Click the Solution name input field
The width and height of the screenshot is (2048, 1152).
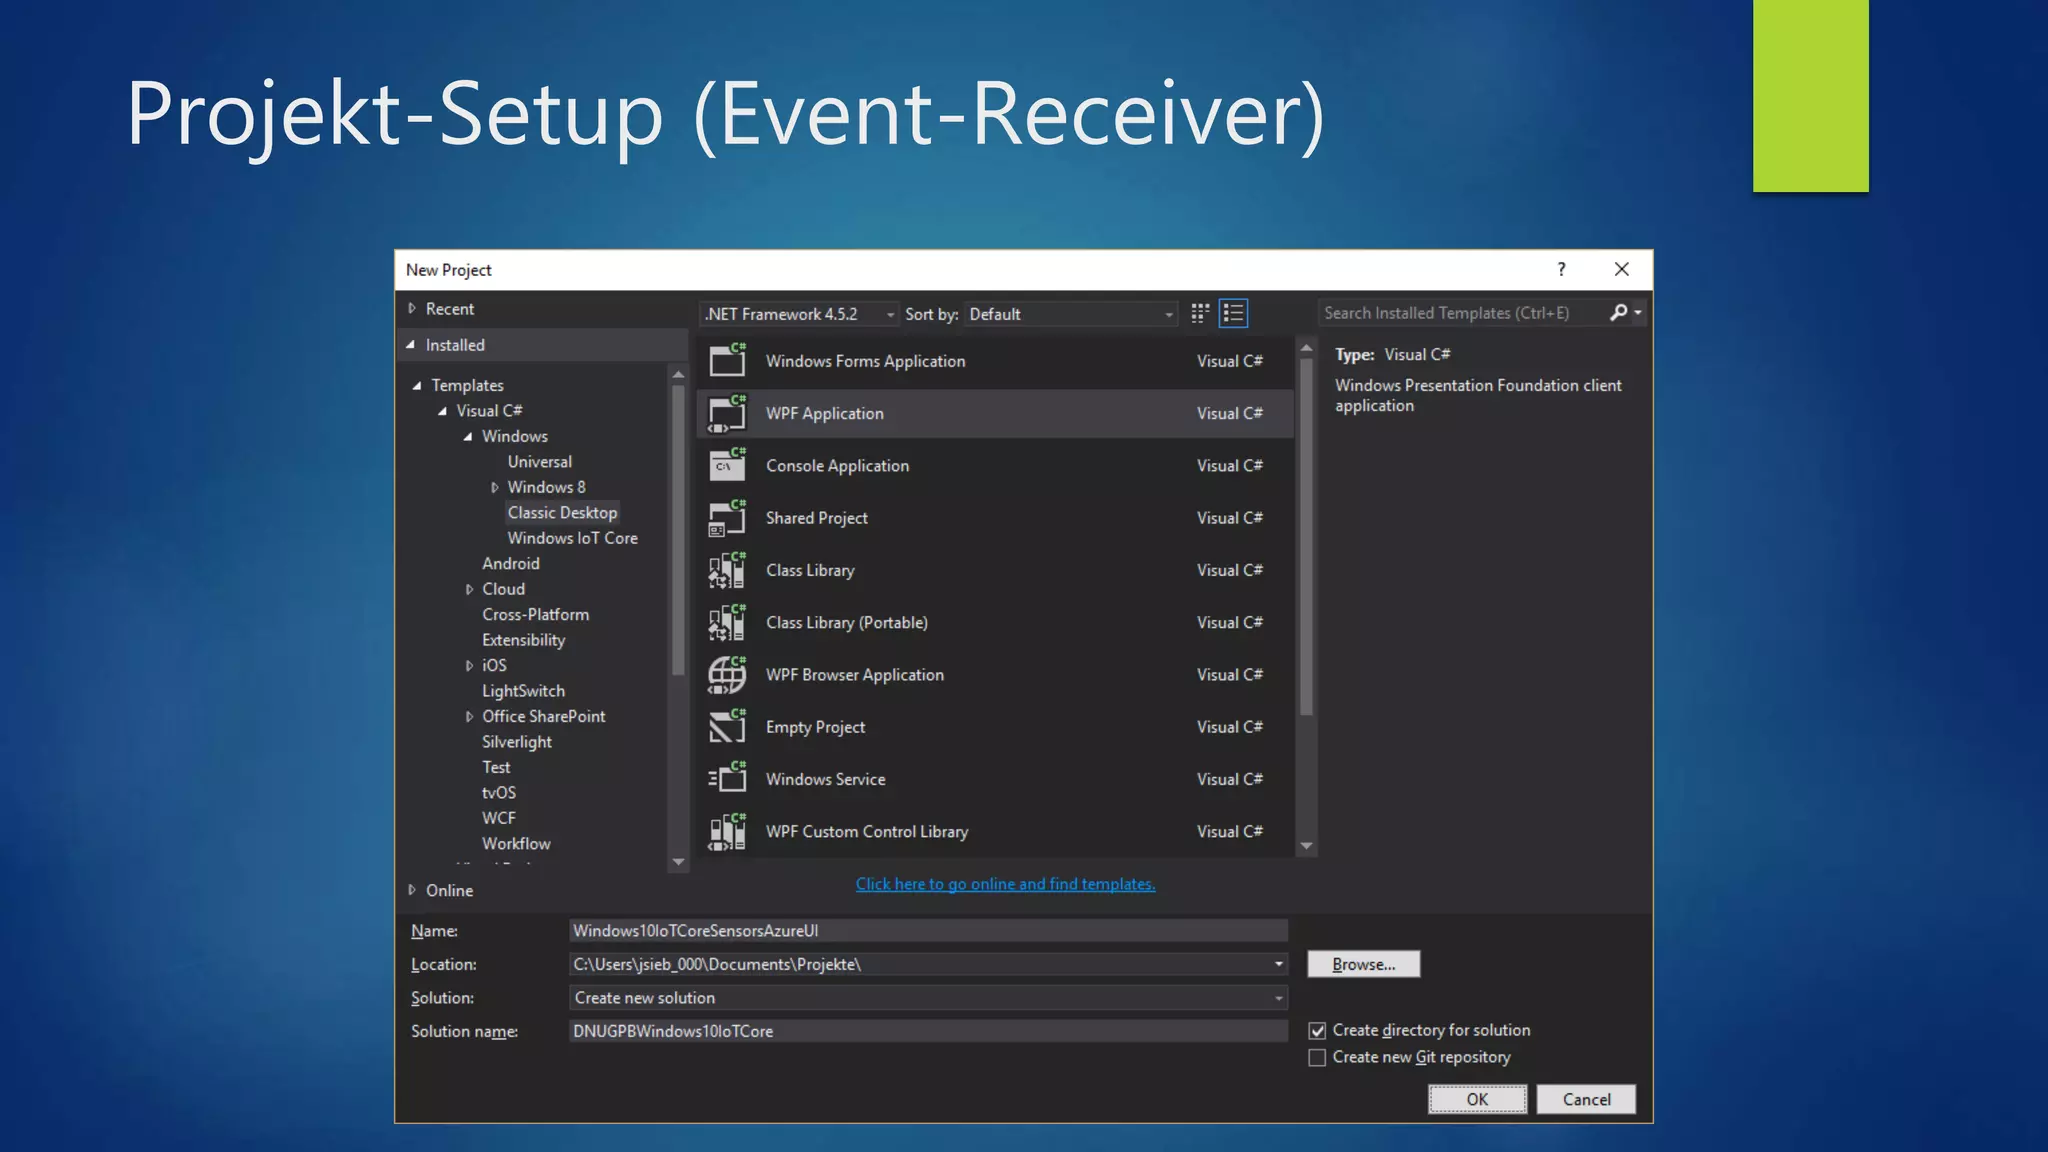928,1031
